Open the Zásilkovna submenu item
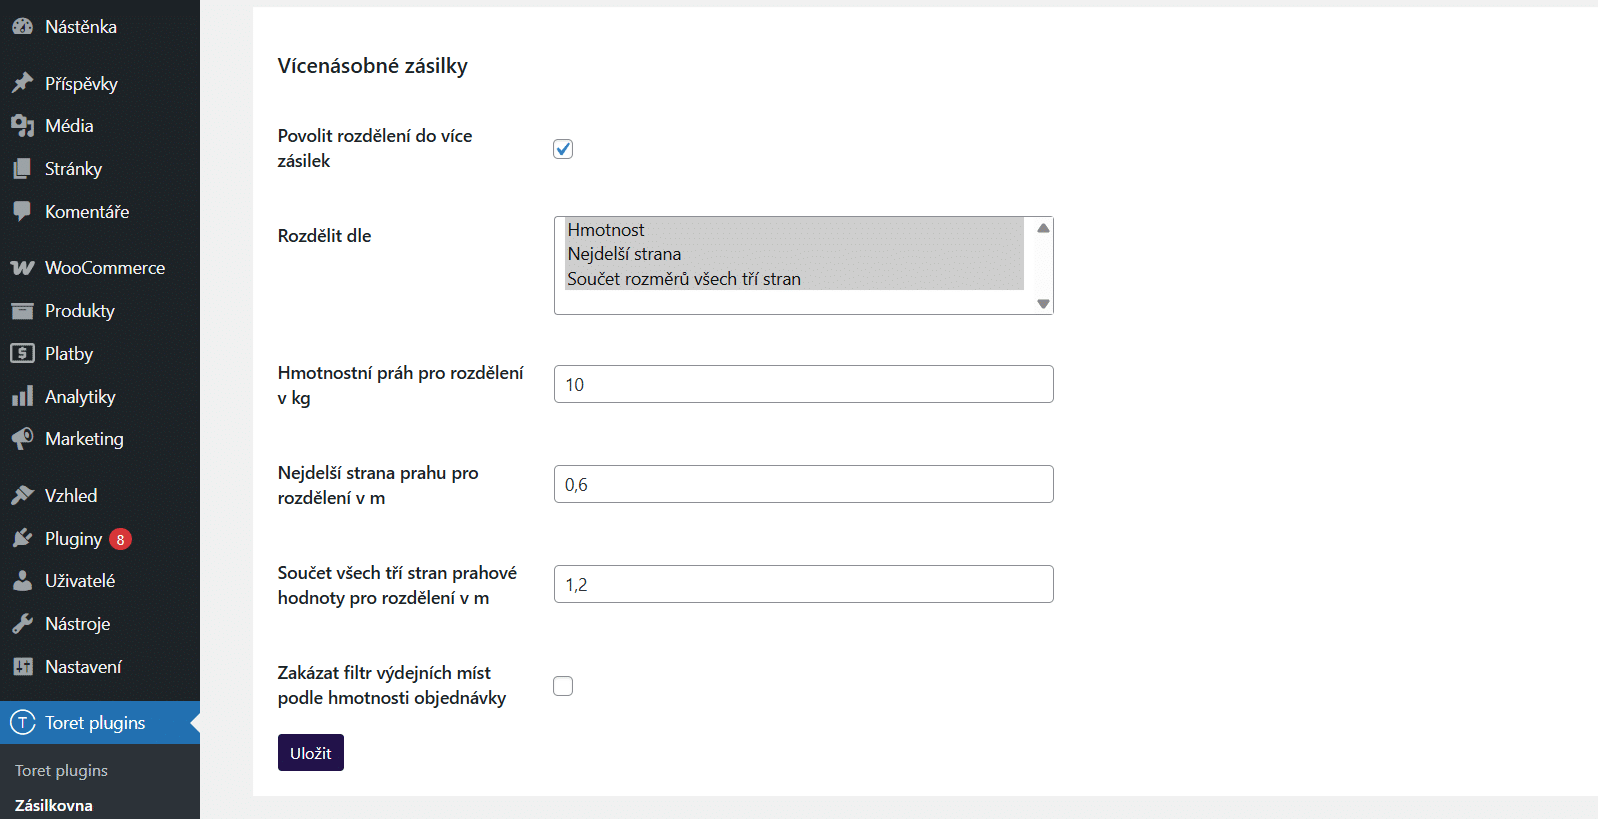 click(54, 805)
